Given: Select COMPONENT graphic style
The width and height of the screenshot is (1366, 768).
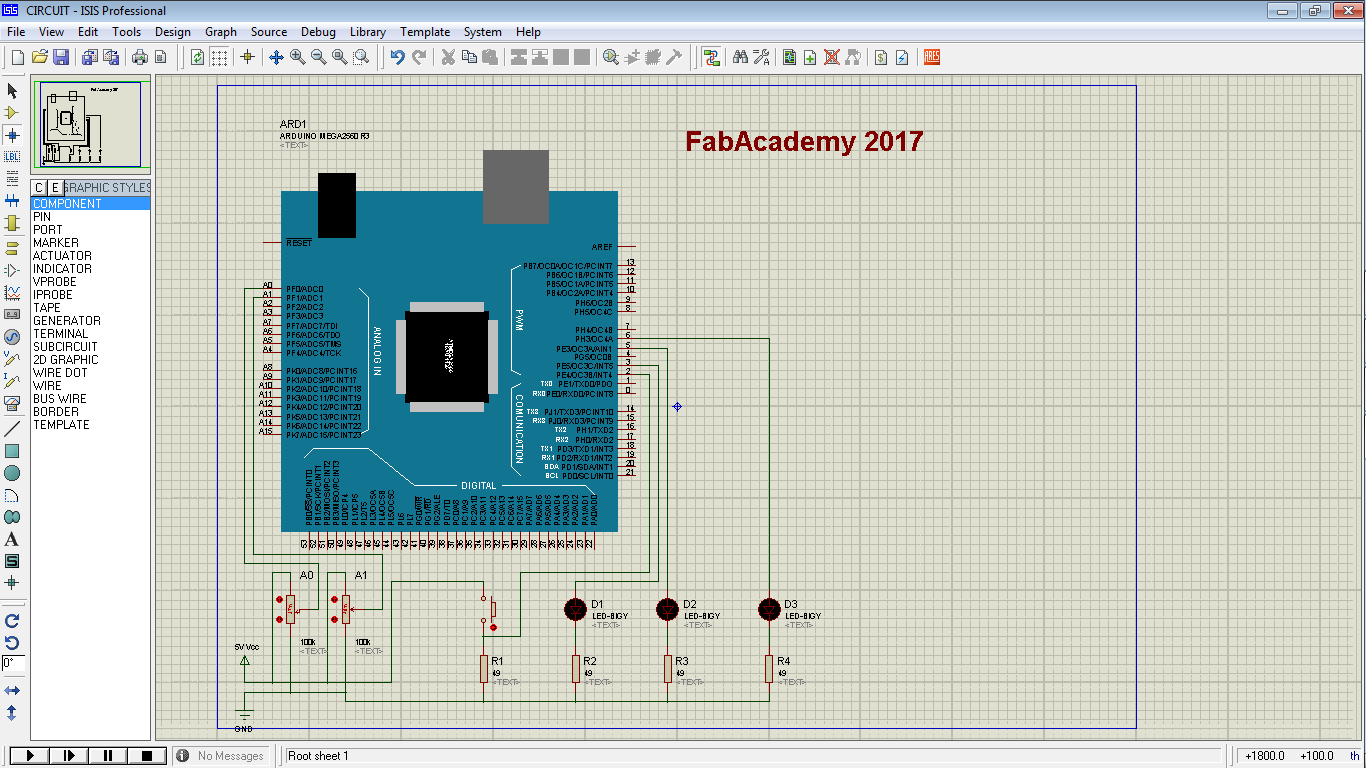Looking at the screenshot, I should 91,204.
